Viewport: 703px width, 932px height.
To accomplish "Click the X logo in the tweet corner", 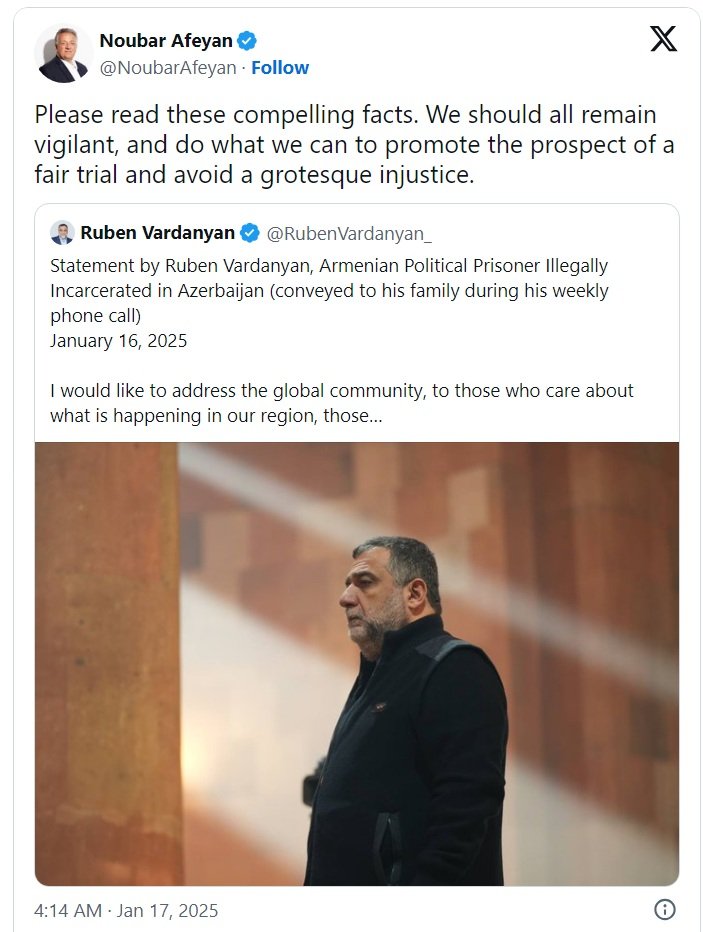I will 663,39.
